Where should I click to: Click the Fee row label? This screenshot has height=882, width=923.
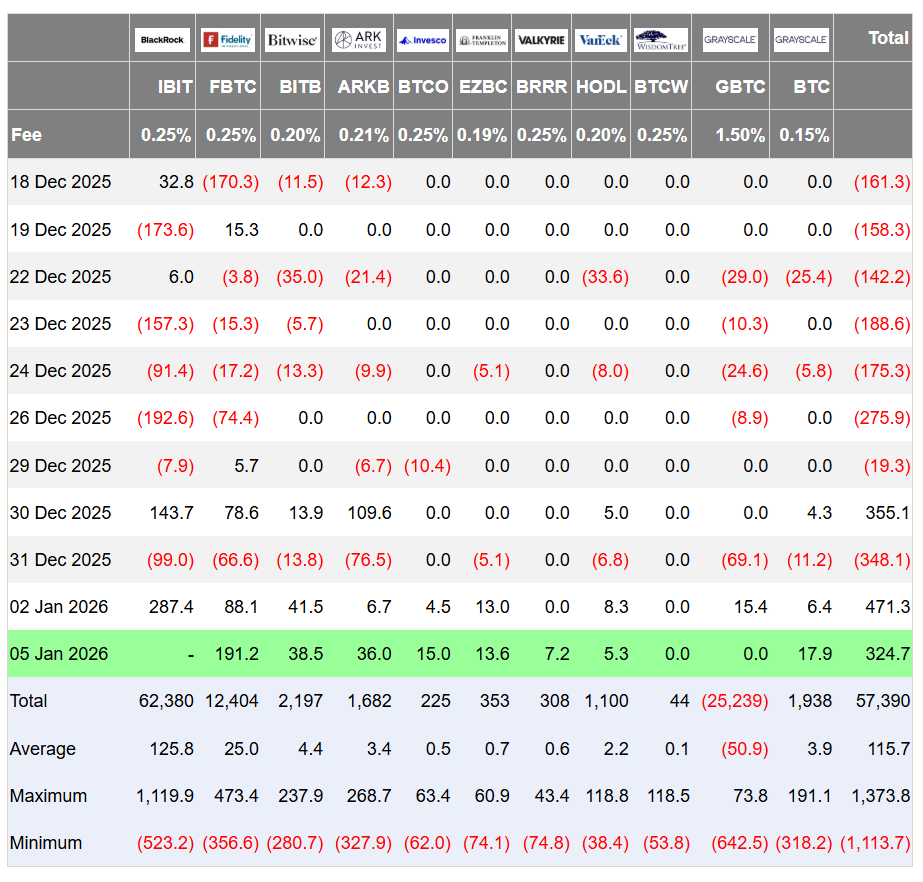(26, 135)
